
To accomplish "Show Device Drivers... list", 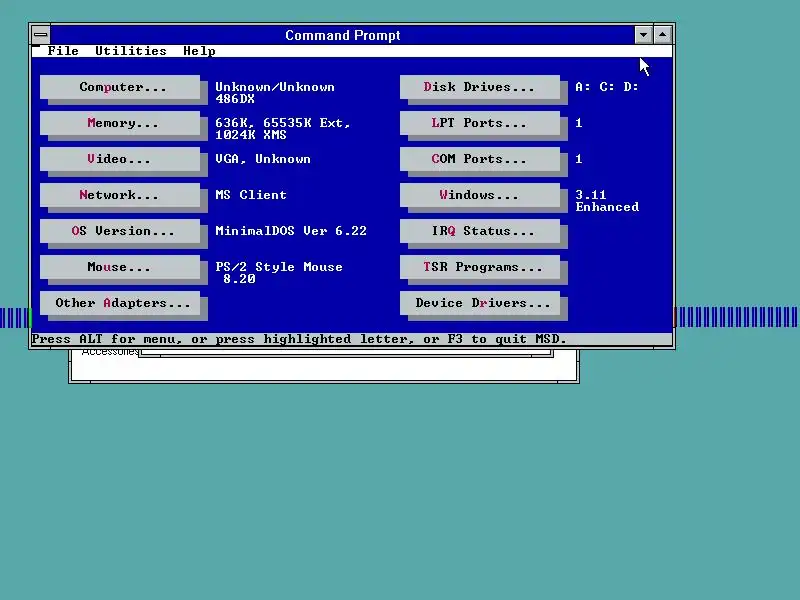I will (x=480, y=303).
